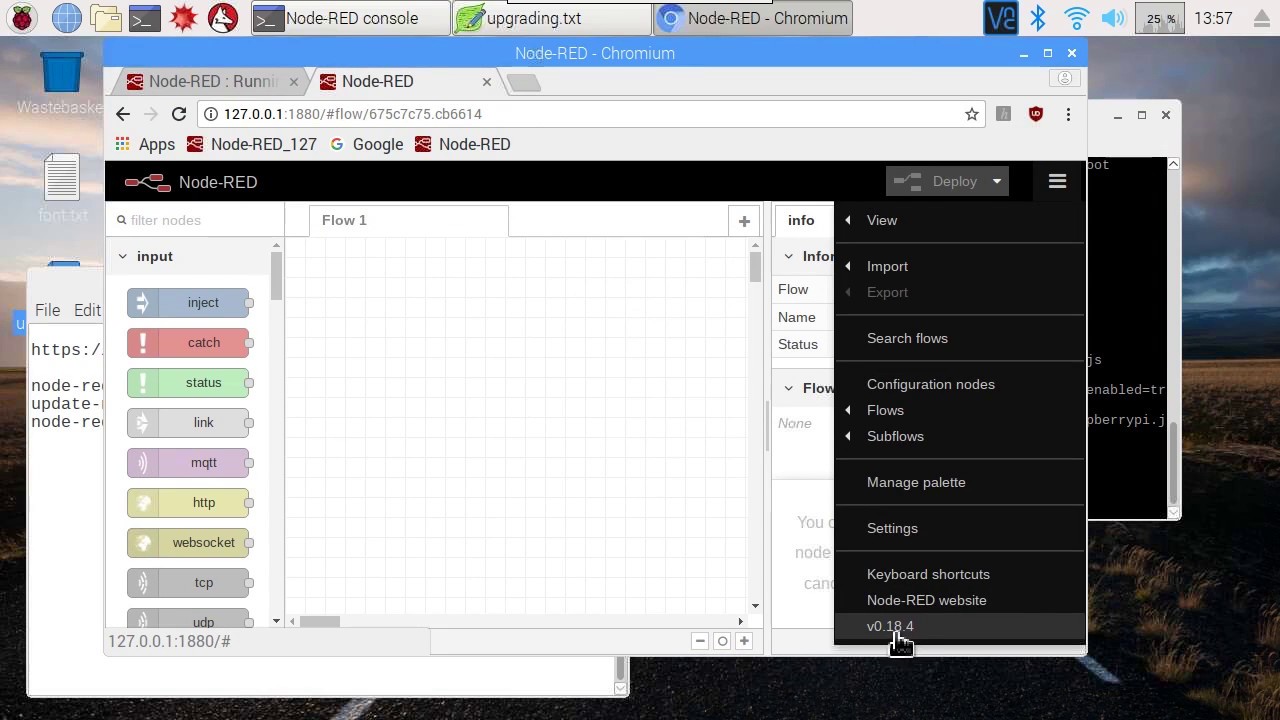
Task: Switch to the Node-RED console taskbar window
Action: click(350, 18)
